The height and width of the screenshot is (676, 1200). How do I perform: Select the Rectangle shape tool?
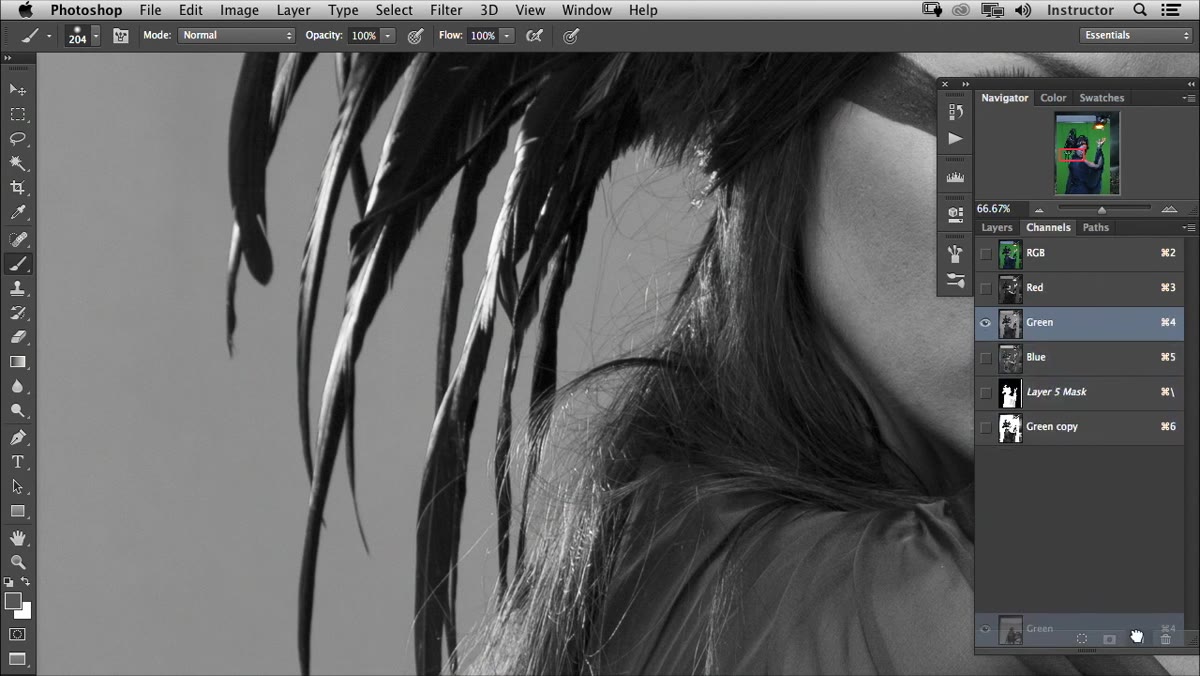tap(18, 511)
